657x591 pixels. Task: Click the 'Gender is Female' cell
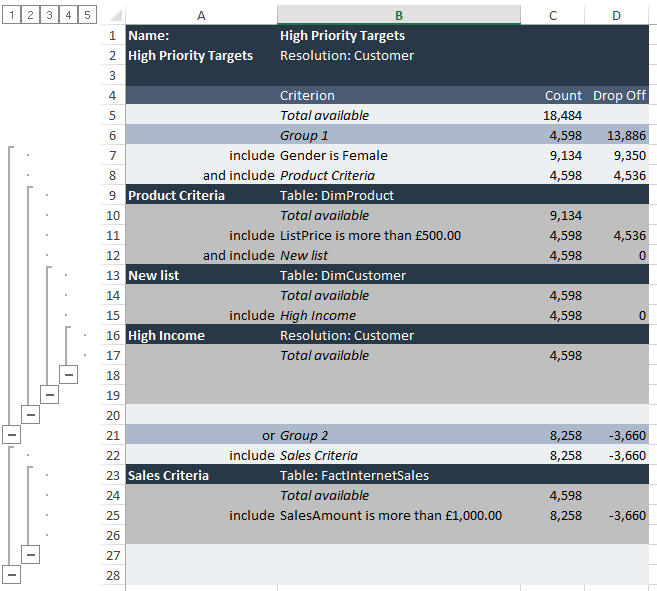(334, 155)
